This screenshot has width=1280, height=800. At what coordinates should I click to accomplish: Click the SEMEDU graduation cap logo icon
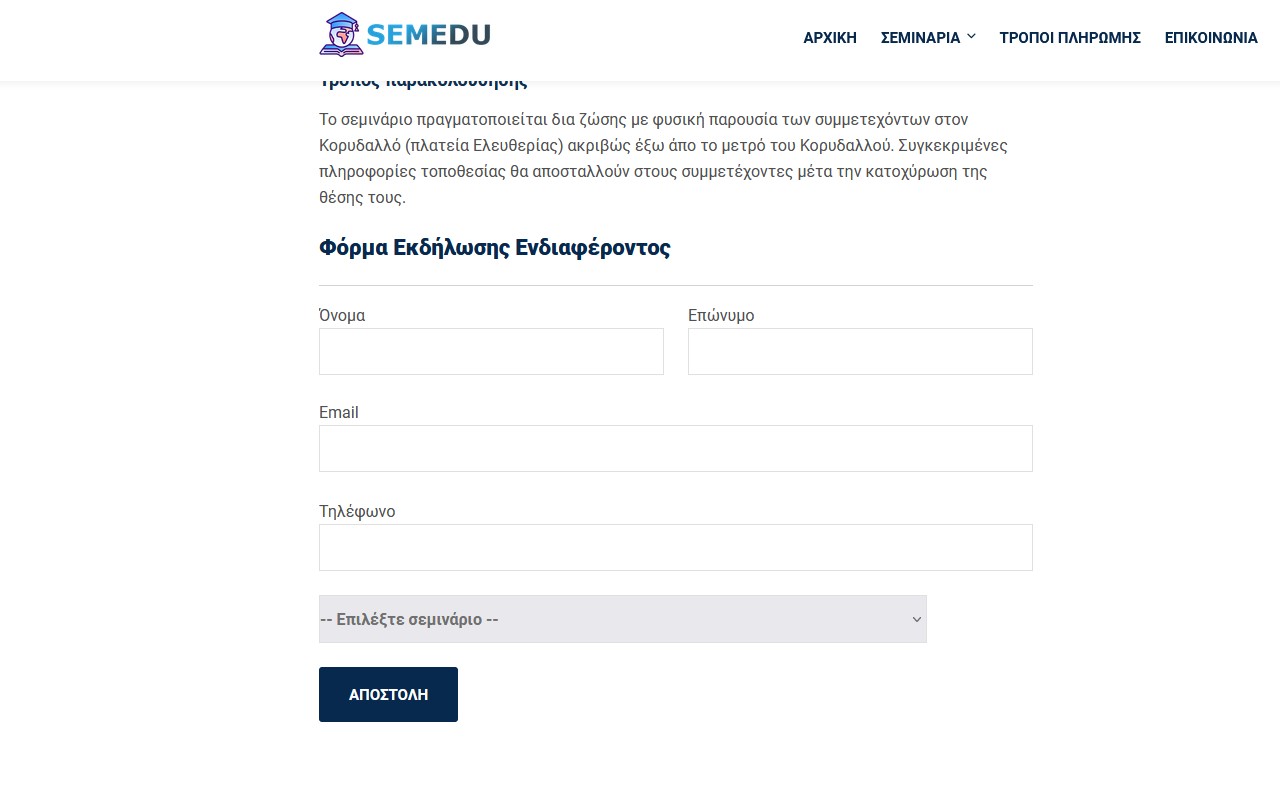[341, 35]
